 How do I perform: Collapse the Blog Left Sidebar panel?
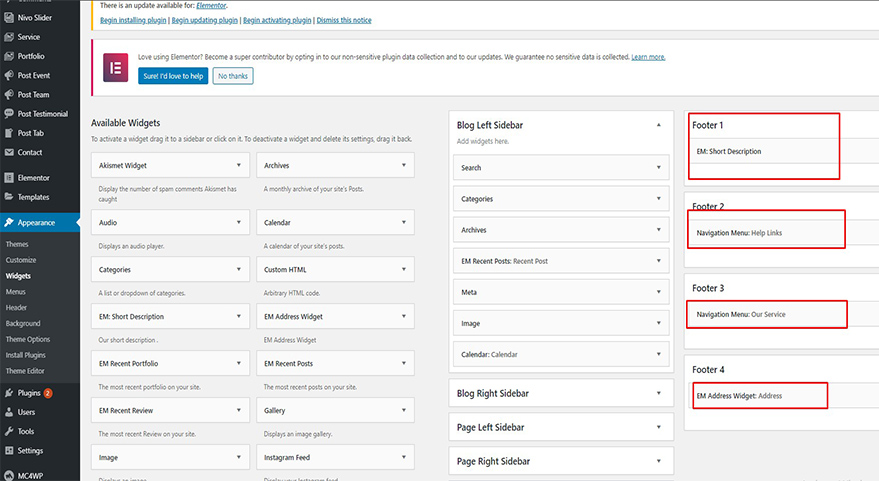(x=658, y=125)
